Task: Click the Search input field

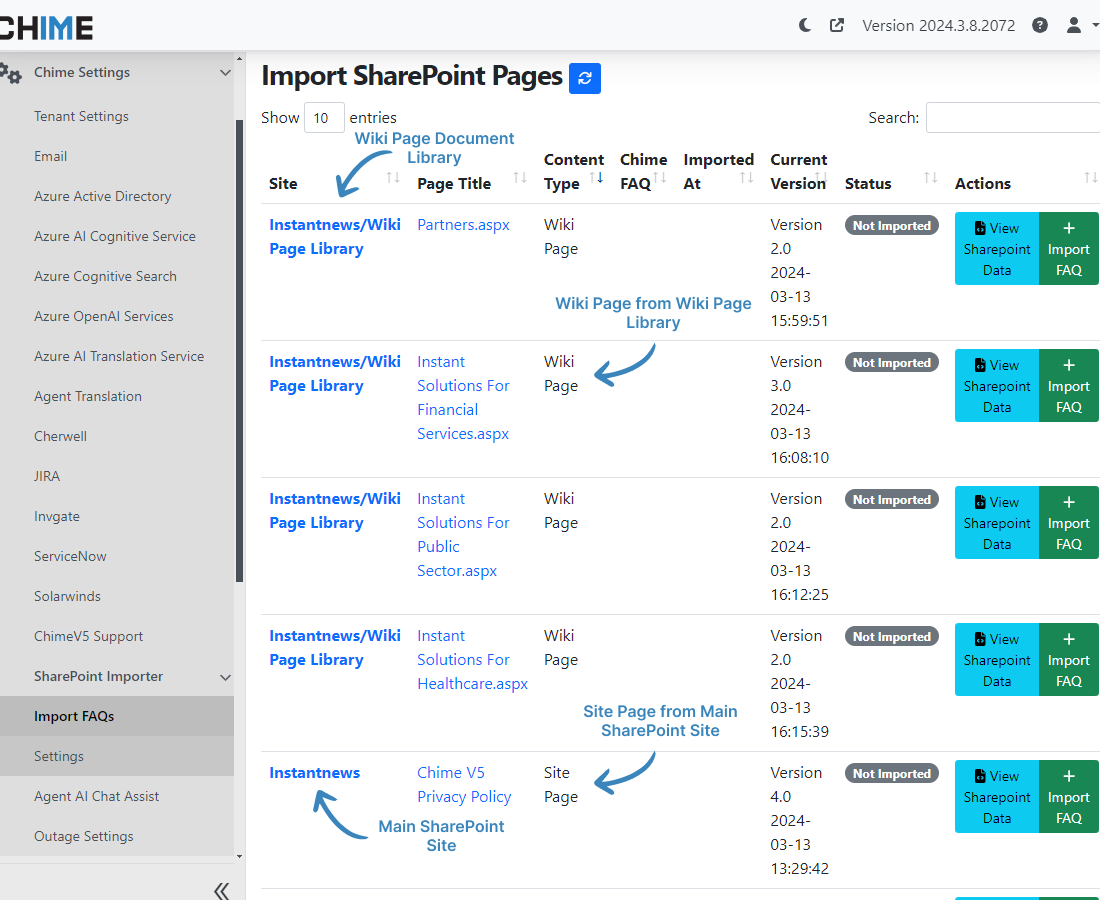Action: click(x=1012, y=117)
